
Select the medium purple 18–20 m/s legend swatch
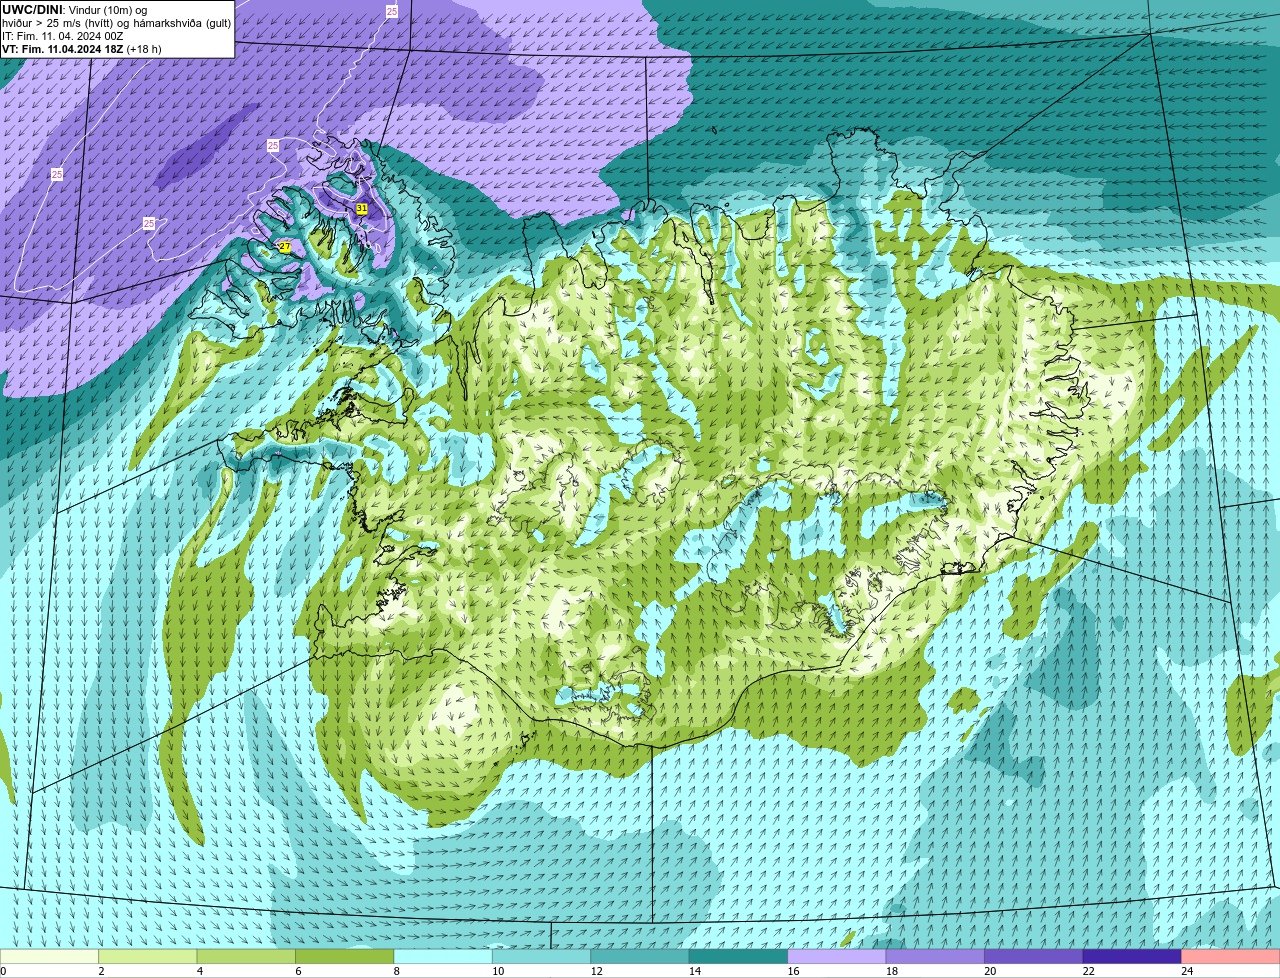point(935,956)
